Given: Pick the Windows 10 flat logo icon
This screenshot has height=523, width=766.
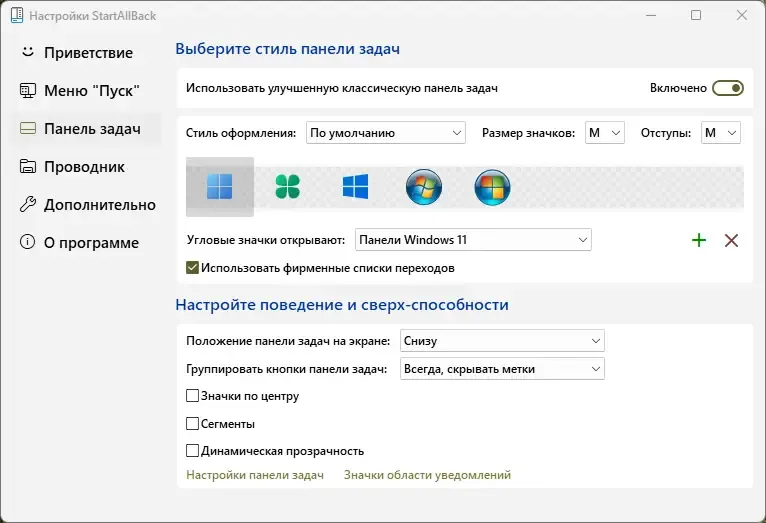Looking at the screenshot, I should click(x=356, y=187).
